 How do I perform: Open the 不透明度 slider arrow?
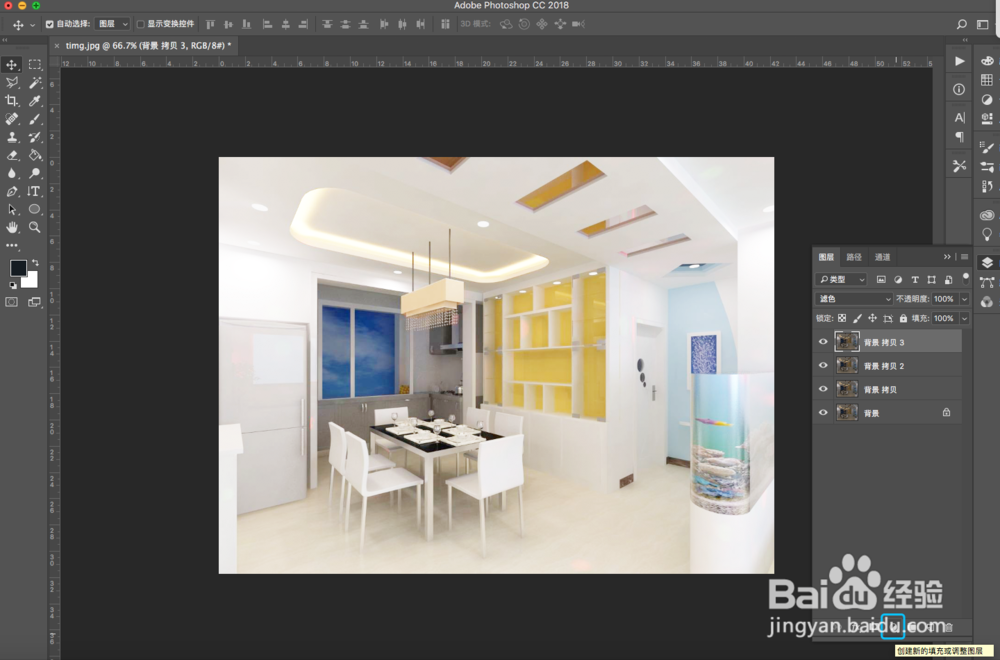click(x=964, y=298)
